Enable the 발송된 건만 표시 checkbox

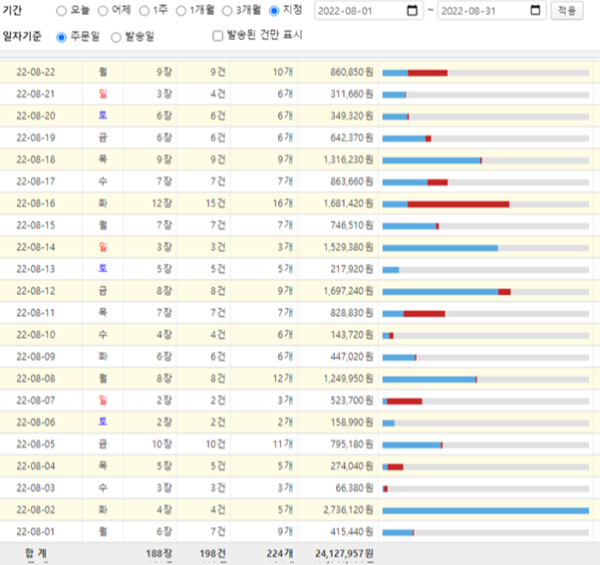tap(217, 36)
